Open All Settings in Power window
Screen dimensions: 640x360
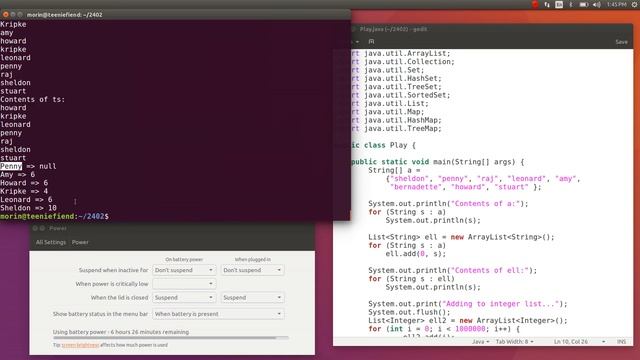(x=51, y=242)
